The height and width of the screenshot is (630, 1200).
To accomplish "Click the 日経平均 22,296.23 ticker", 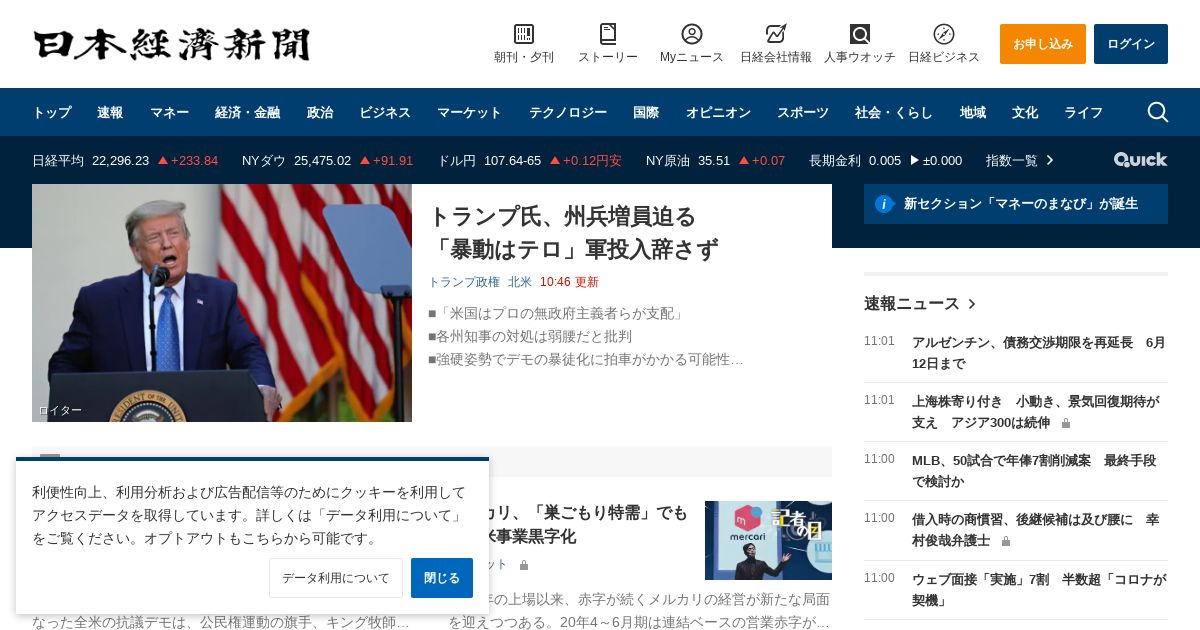I will [125, 160].
